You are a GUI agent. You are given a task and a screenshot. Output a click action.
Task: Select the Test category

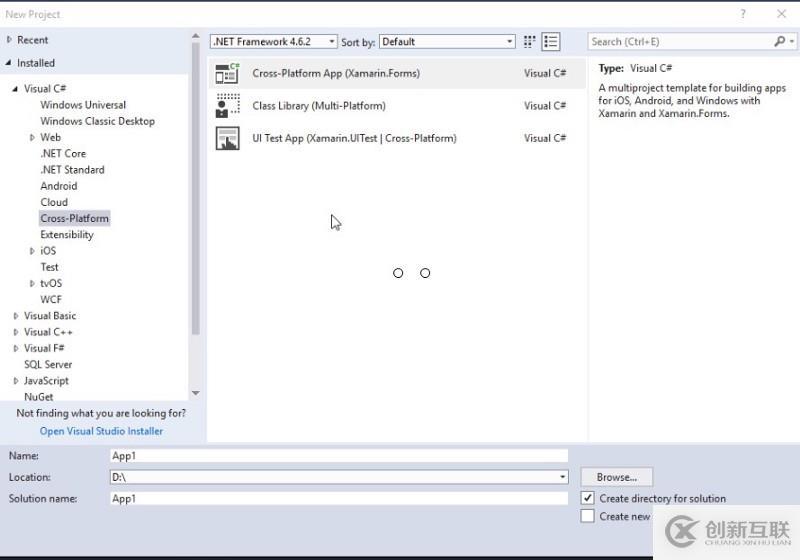[x=49, y=267]
